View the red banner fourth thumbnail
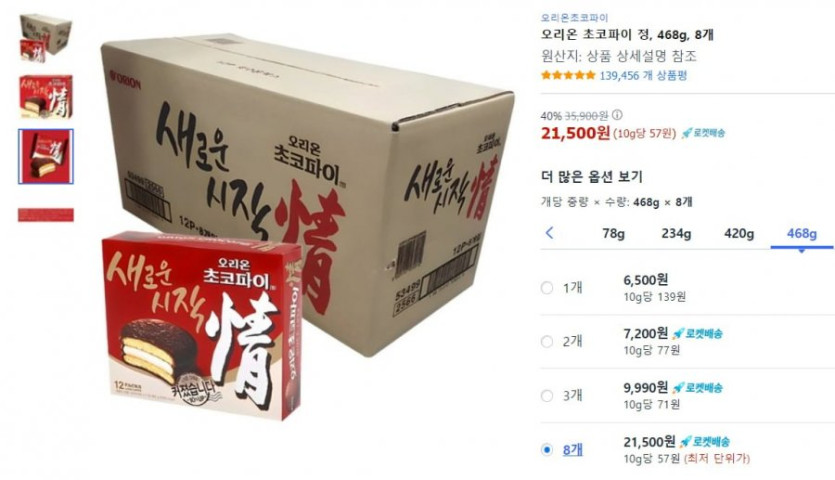The height and width of the screenshot is (480, 835). [46, 215]
